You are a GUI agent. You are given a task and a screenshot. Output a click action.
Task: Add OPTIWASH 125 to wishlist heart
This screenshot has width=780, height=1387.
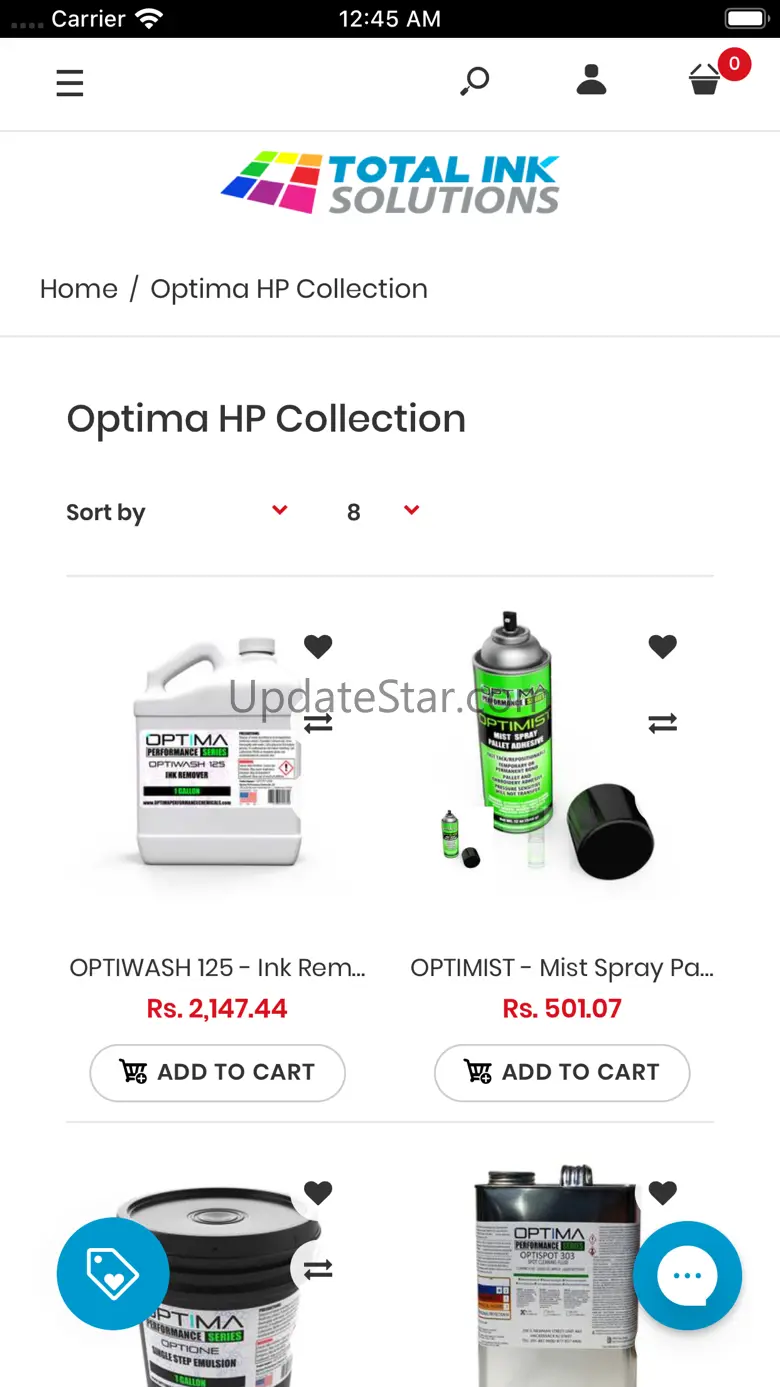[x=318, y=646]
